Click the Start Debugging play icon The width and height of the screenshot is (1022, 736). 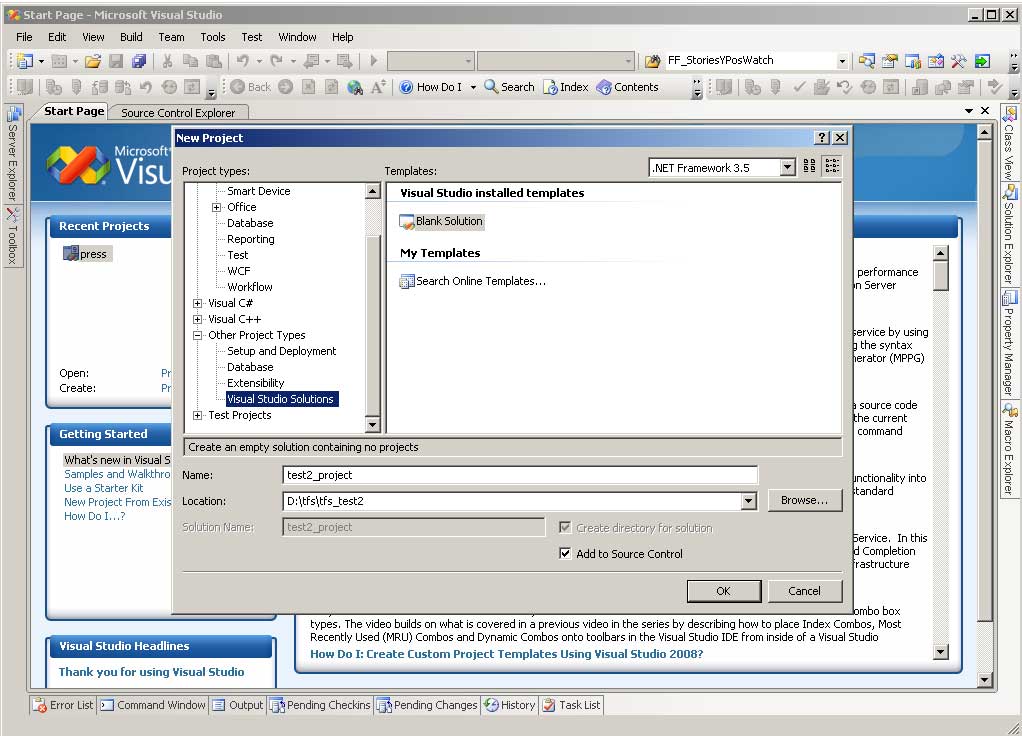373,61
